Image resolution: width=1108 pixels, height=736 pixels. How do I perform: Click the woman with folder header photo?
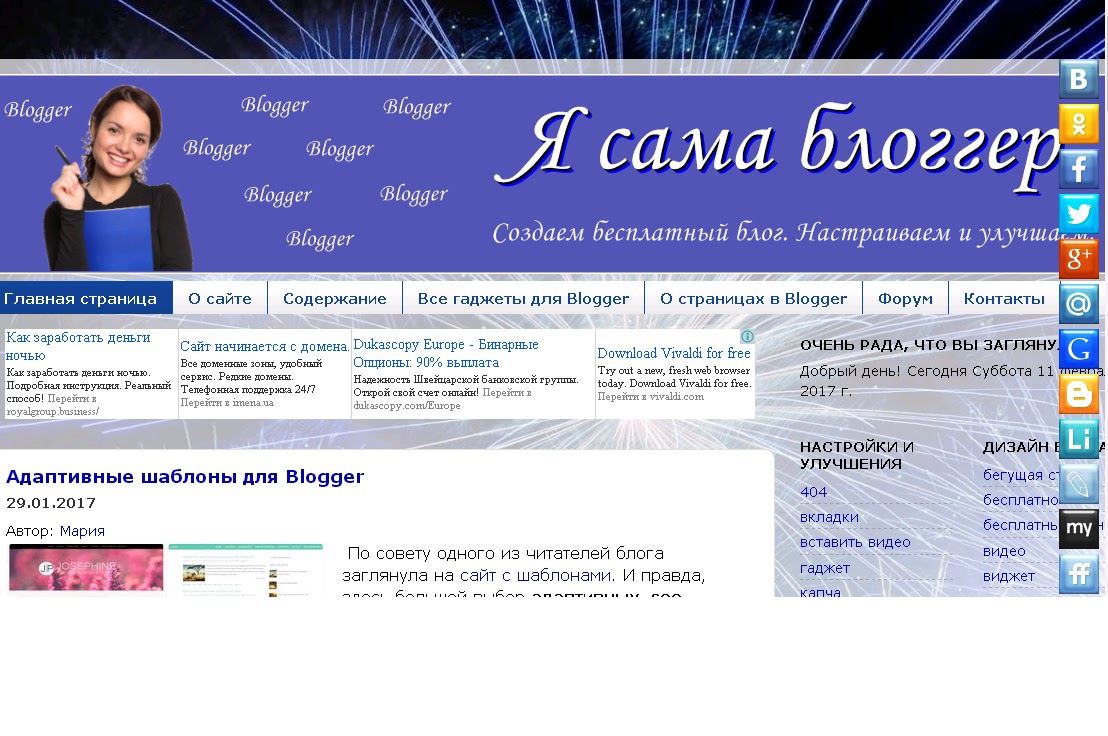coord(119,177)
